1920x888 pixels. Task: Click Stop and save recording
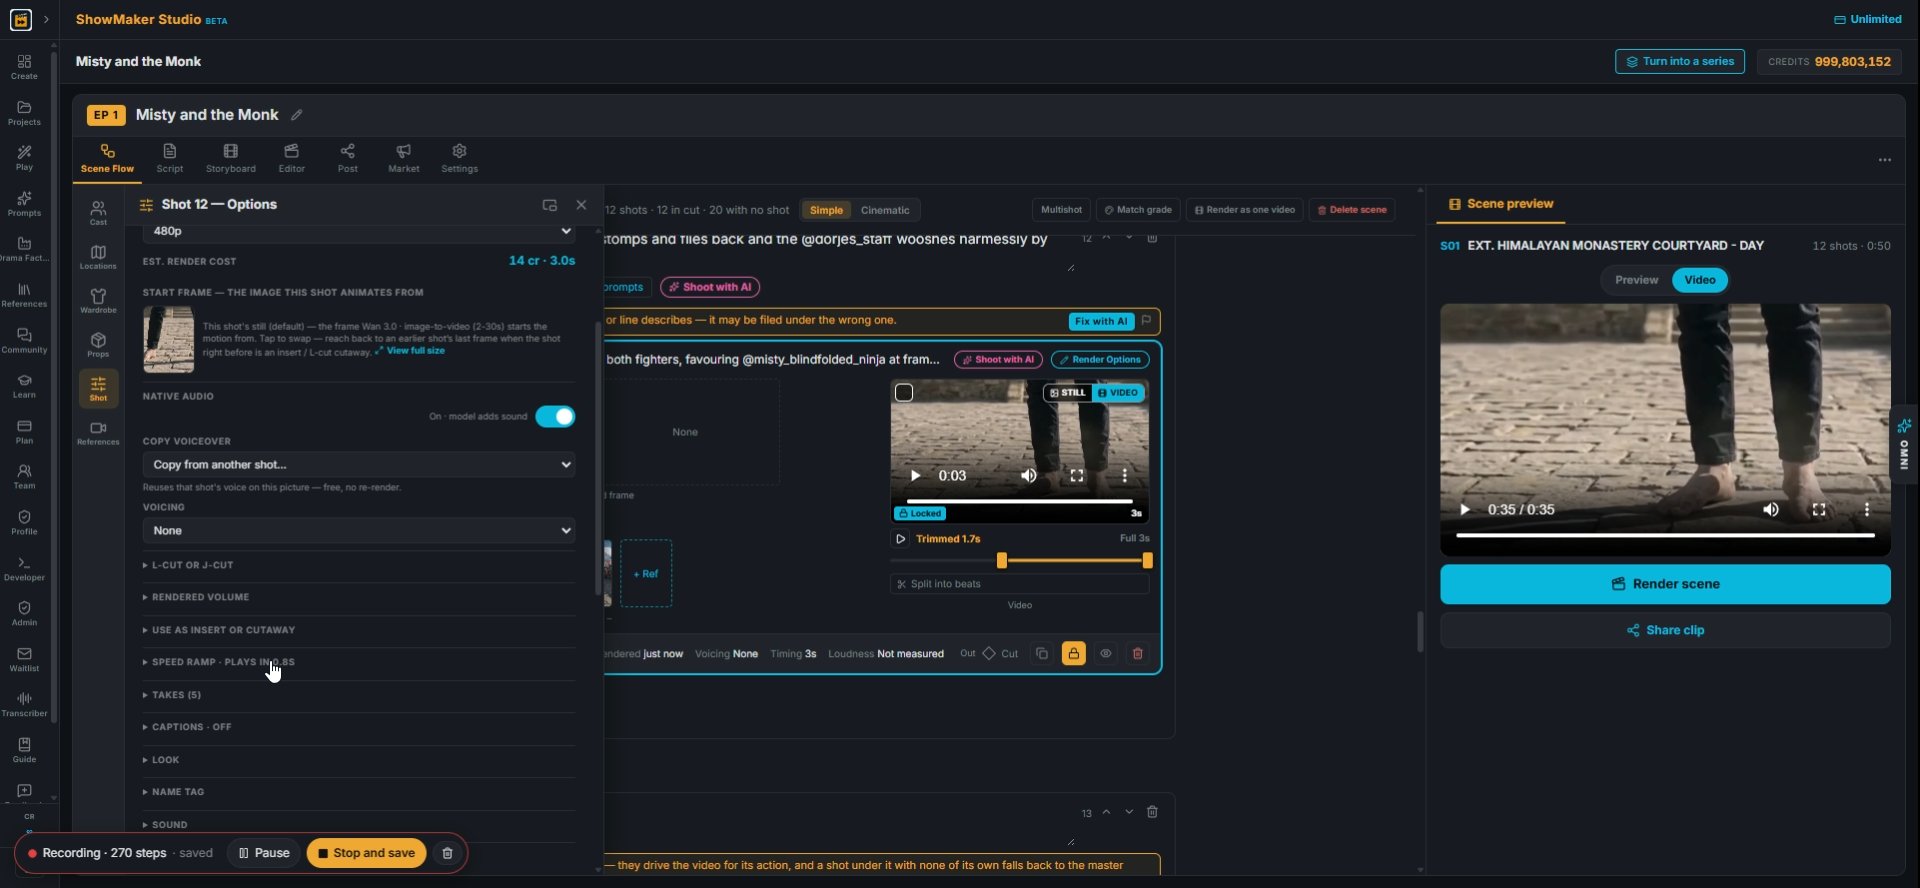(367, 853)
